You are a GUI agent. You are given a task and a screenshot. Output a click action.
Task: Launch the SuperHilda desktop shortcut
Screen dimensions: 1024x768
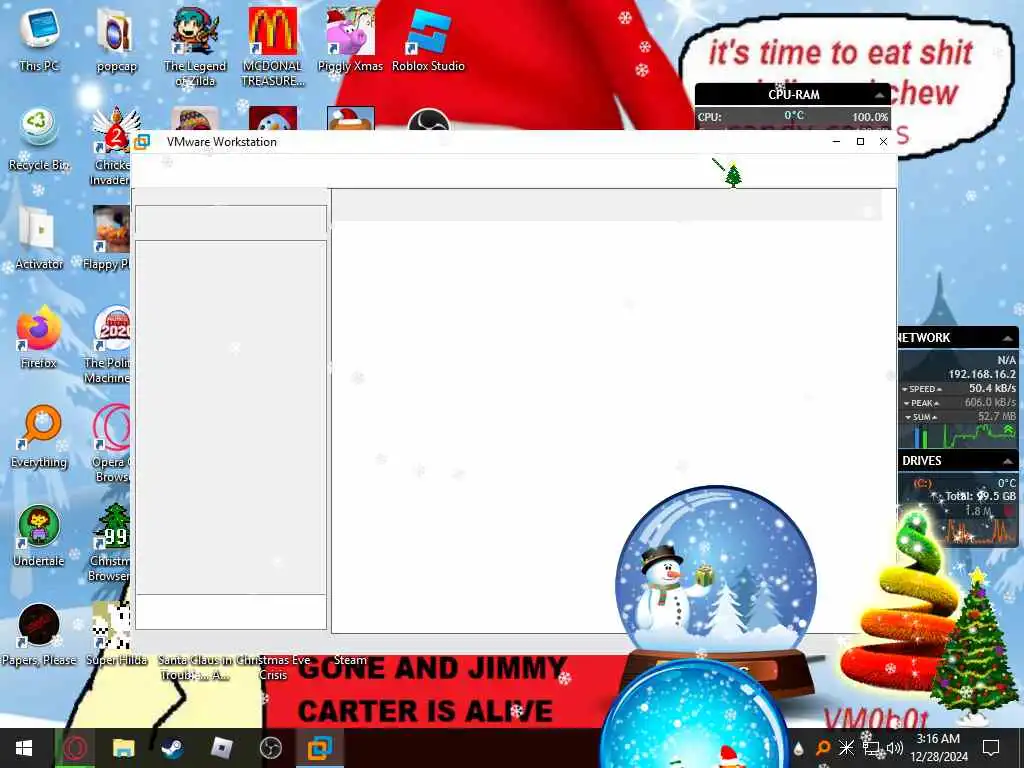(x=116, y=635)
